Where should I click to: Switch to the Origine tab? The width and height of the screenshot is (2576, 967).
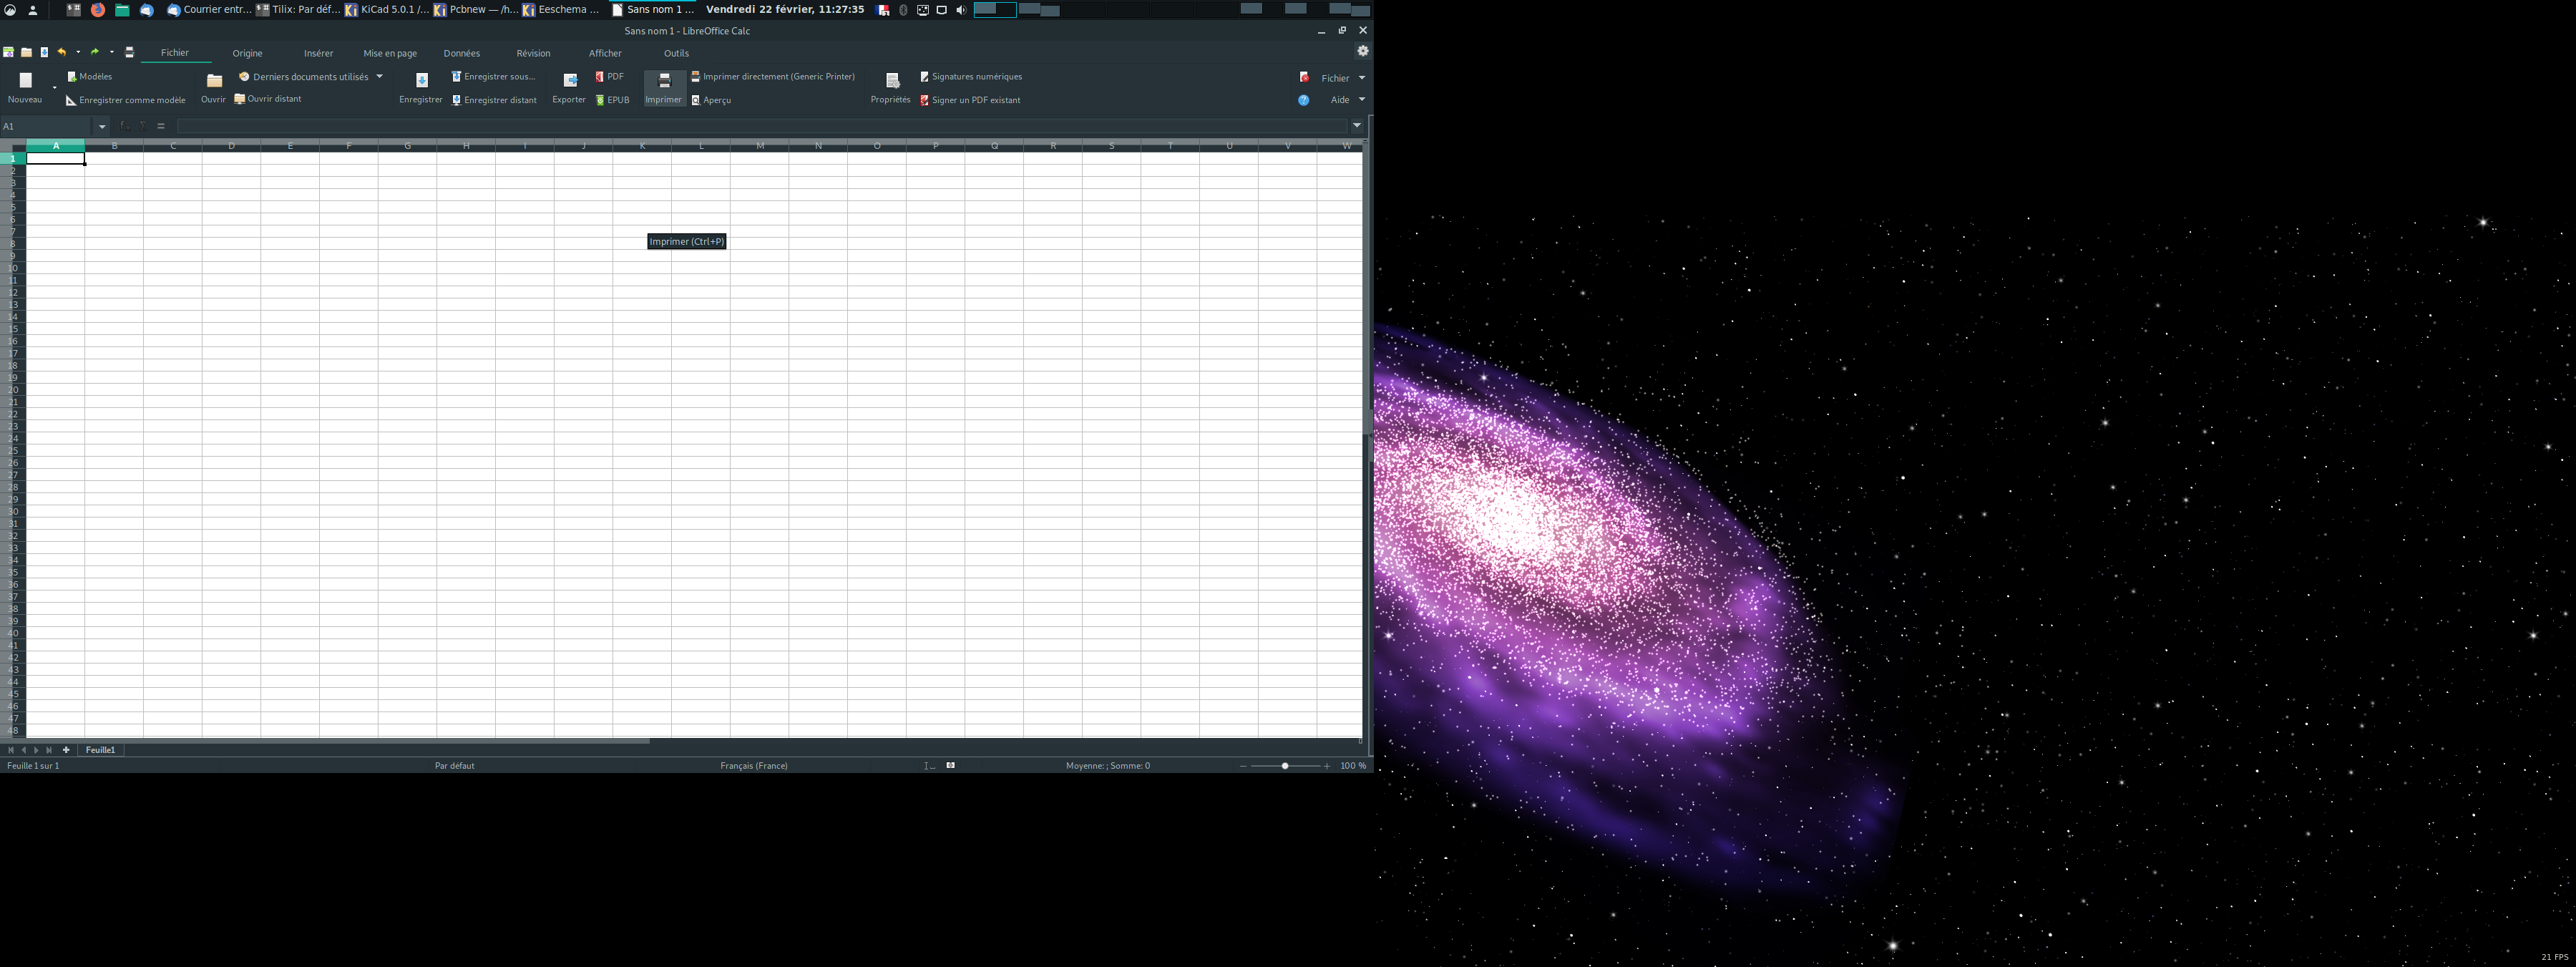pyautogui.click(x=248, y=53)
